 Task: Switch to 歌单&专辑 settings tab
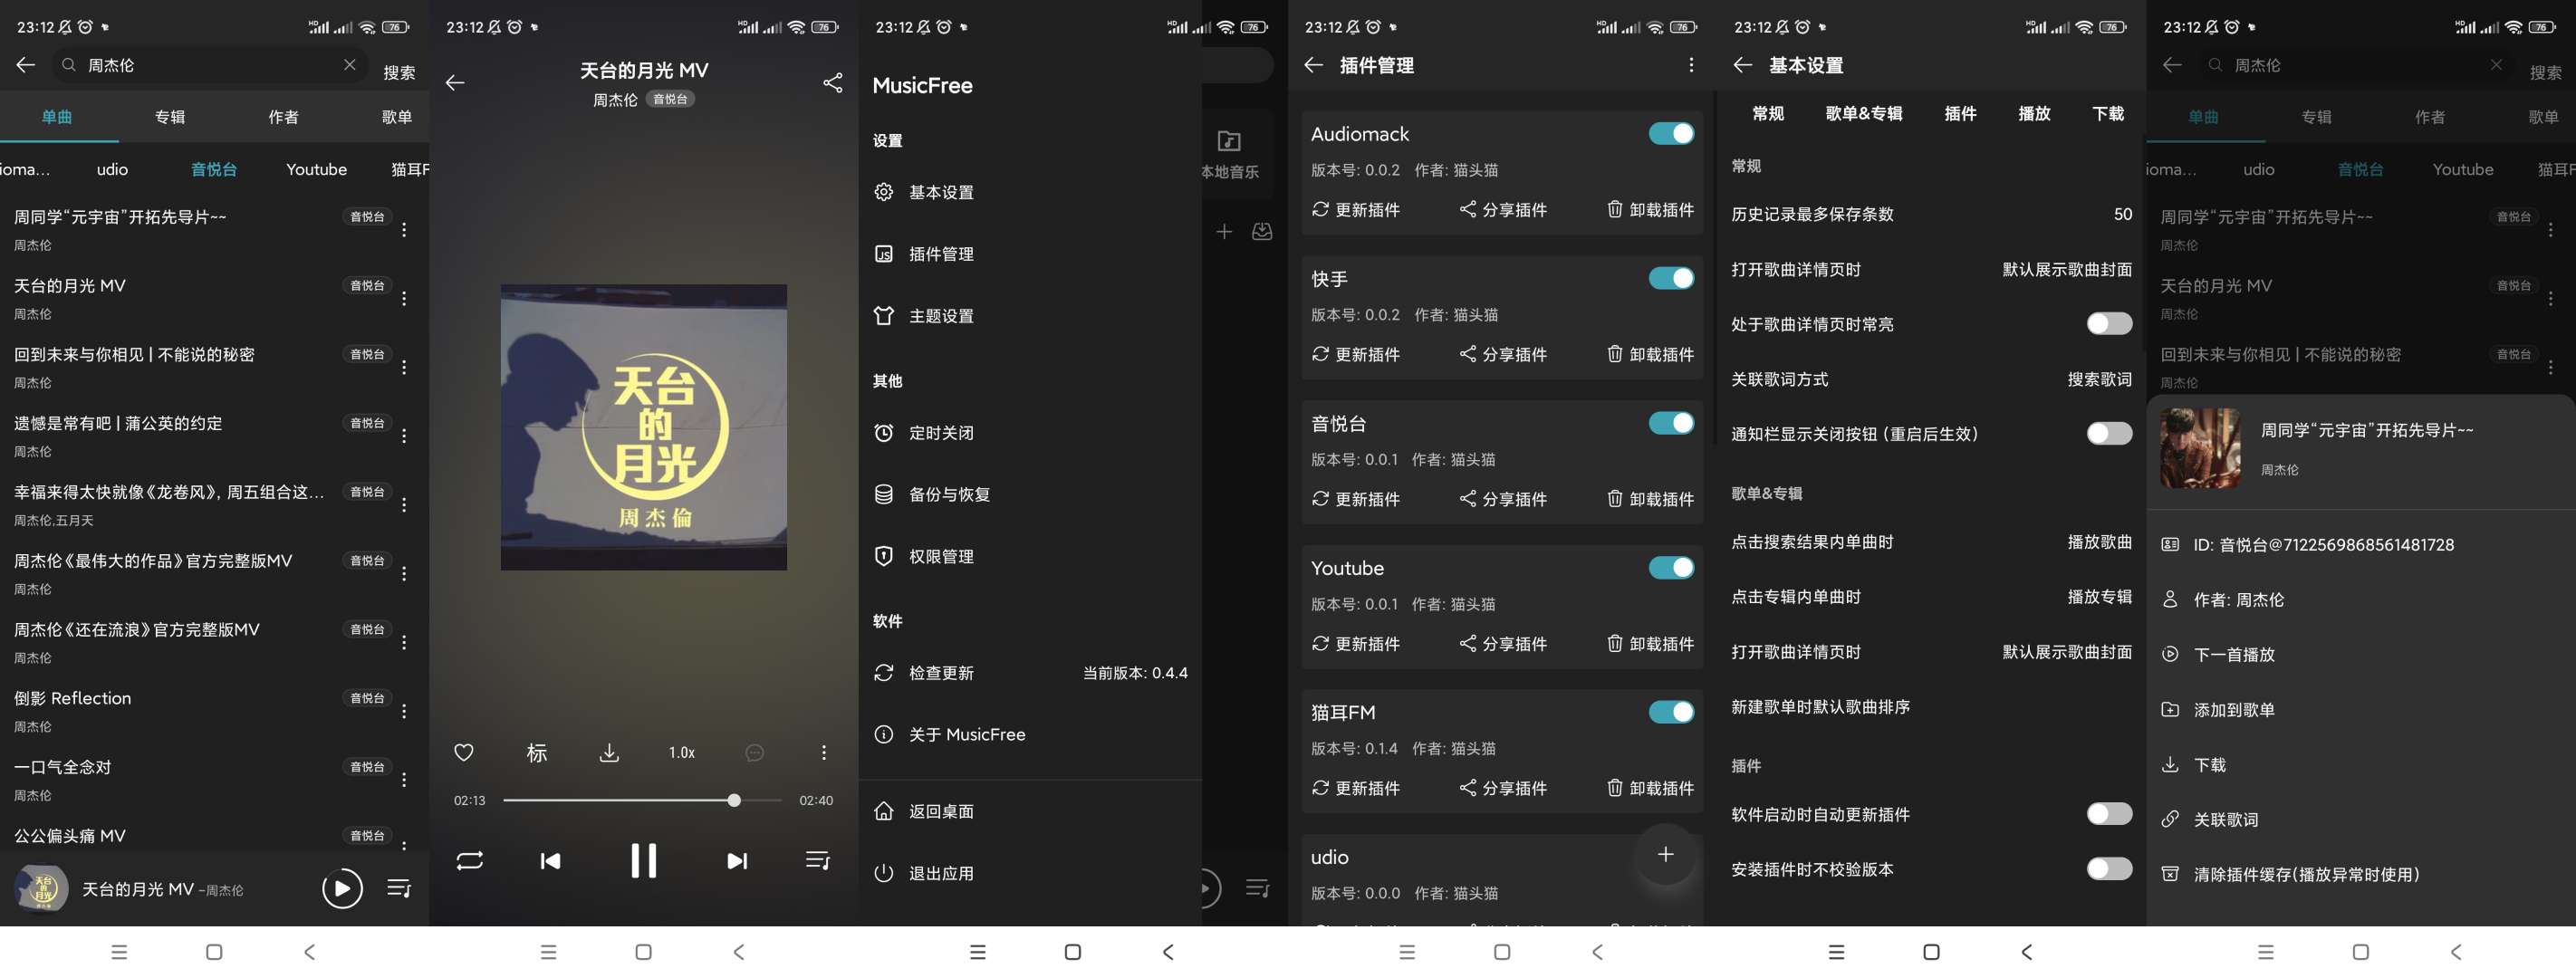tap(1864, 113)
